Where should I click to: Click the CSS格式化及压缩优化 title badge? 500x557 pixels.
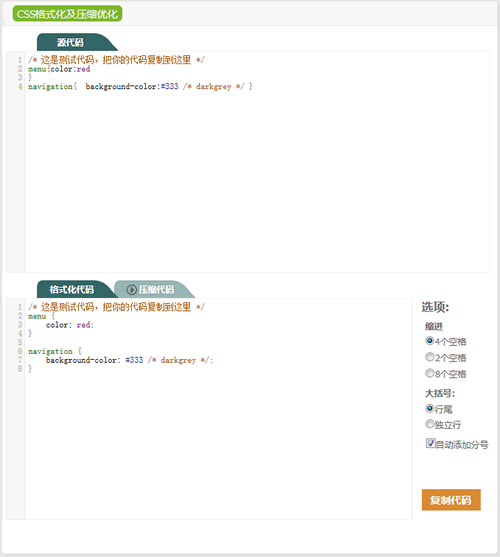click(67, 14)
